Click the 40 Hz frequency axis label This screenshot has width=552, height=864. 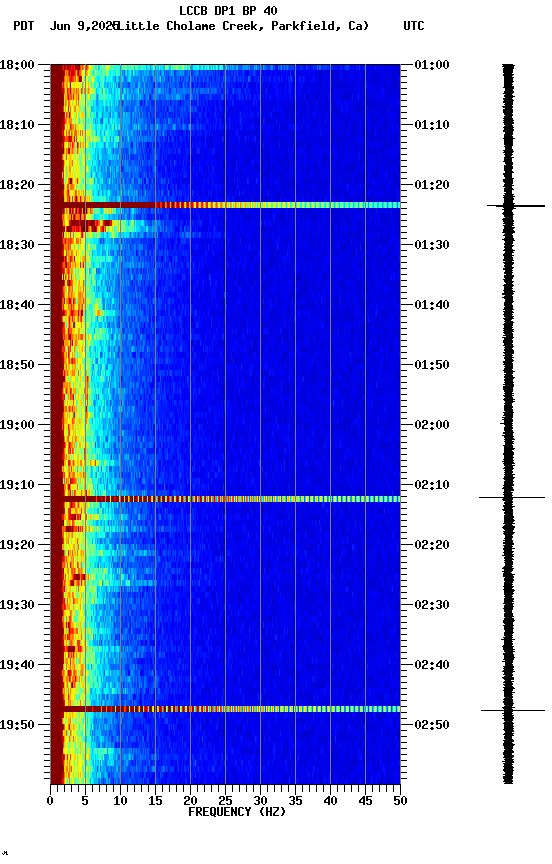pos(330,801)
